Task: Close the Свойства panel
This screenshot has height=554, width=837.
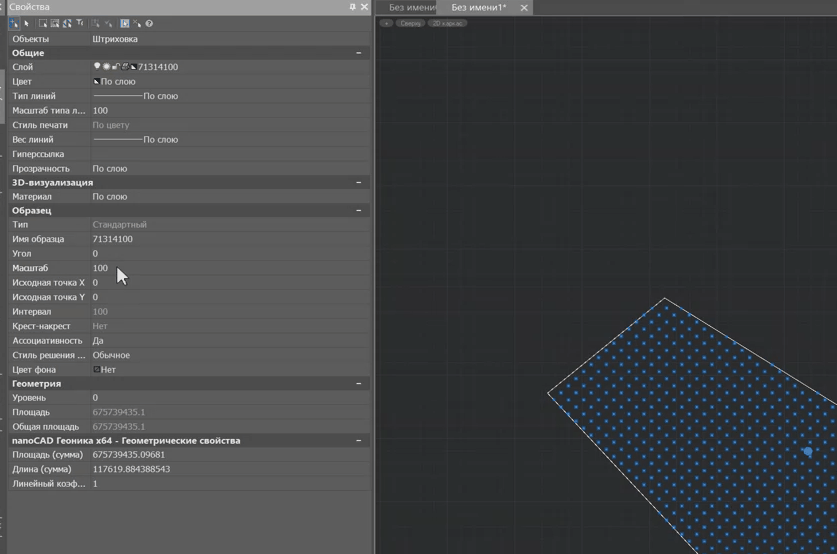Action: (364, 7)
